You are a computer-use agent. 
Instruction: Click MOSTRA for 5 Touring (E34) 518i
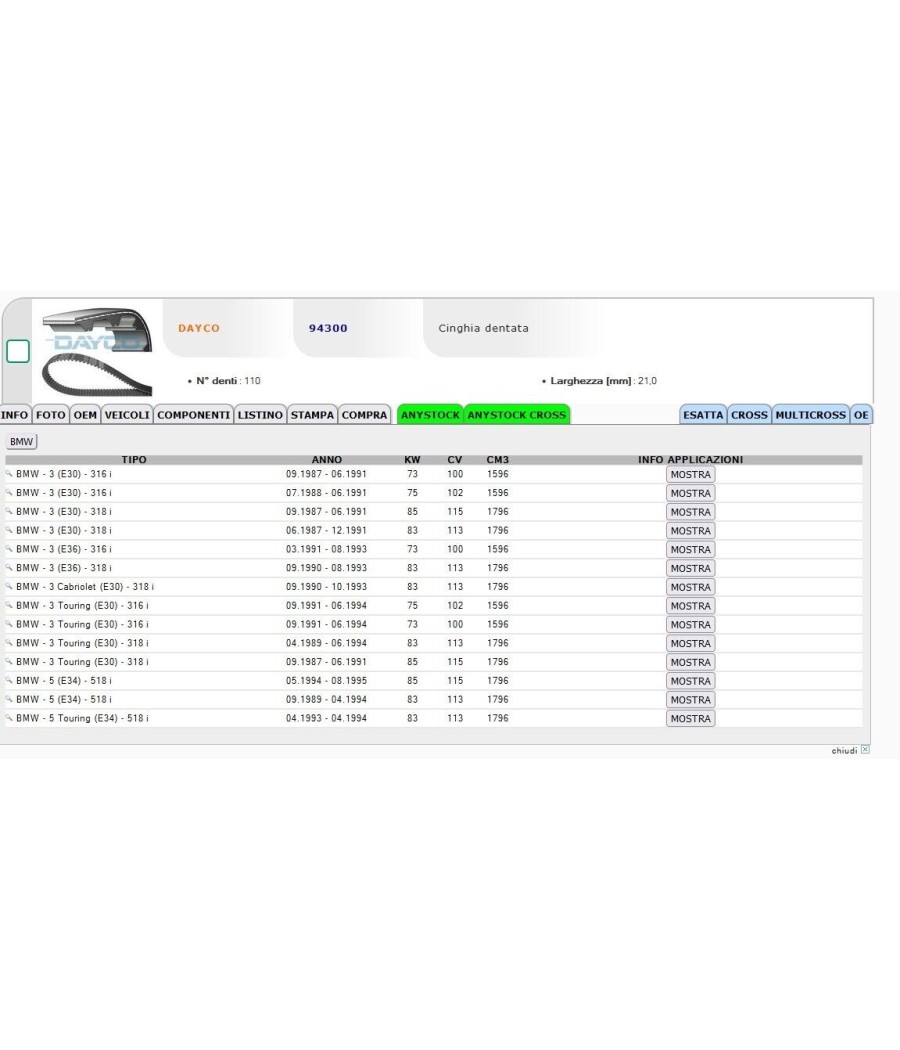(x=690, y=719)
